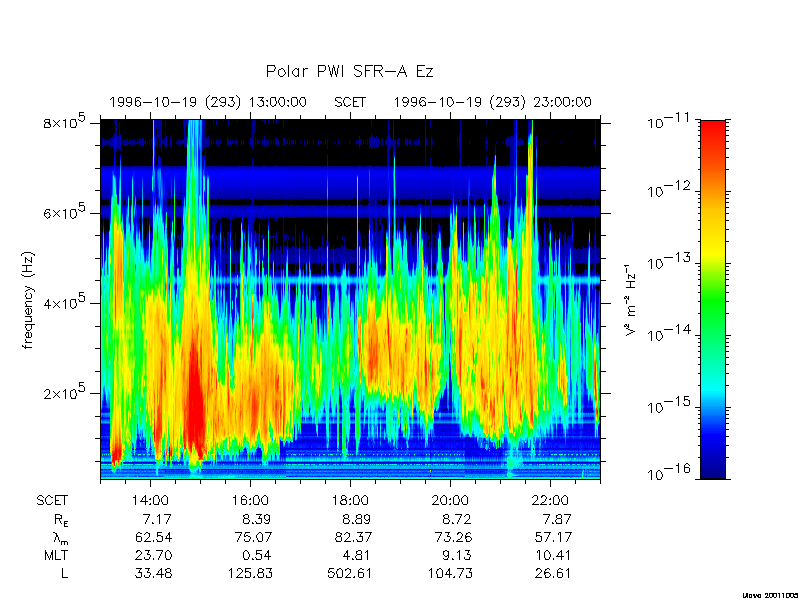Viewport: 800px width, 600px height.
Task: Select the 14:00 time axis tick label
Action: pyautogui.click(x=150, y=500)
